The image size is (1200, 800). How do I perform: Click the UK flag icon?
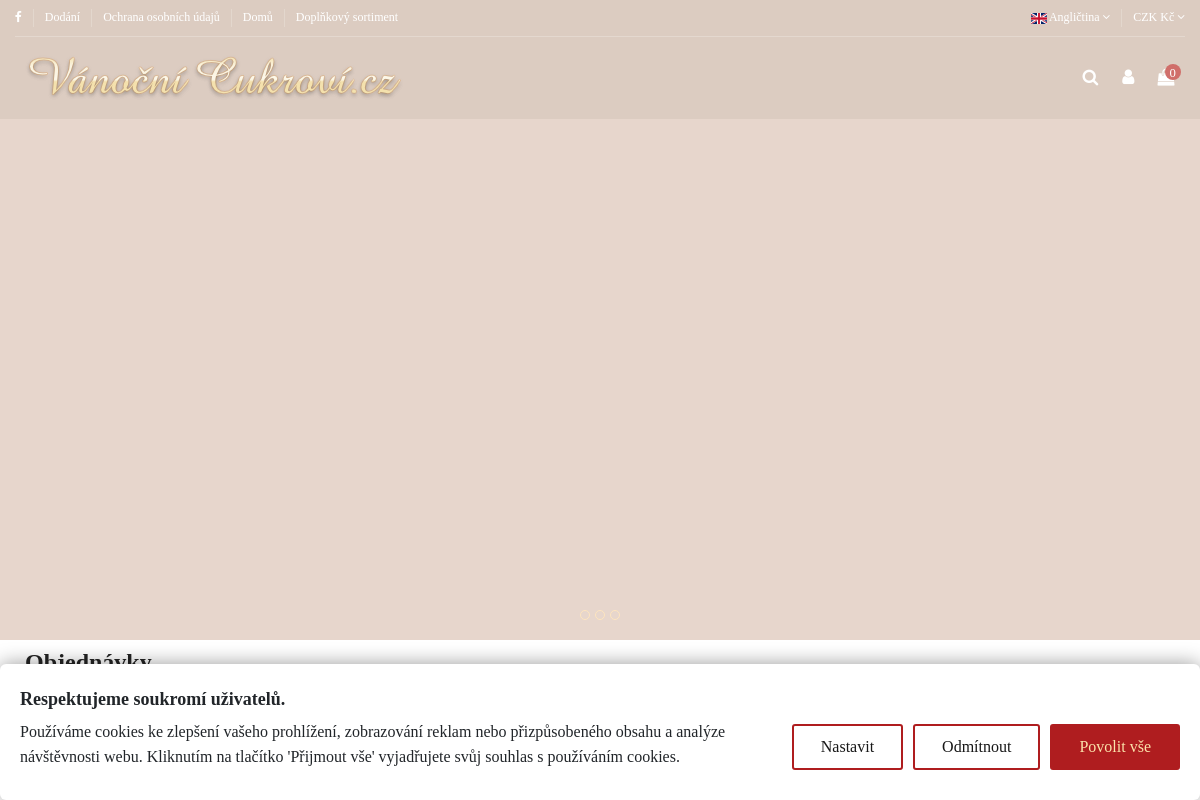point(1039,18)
